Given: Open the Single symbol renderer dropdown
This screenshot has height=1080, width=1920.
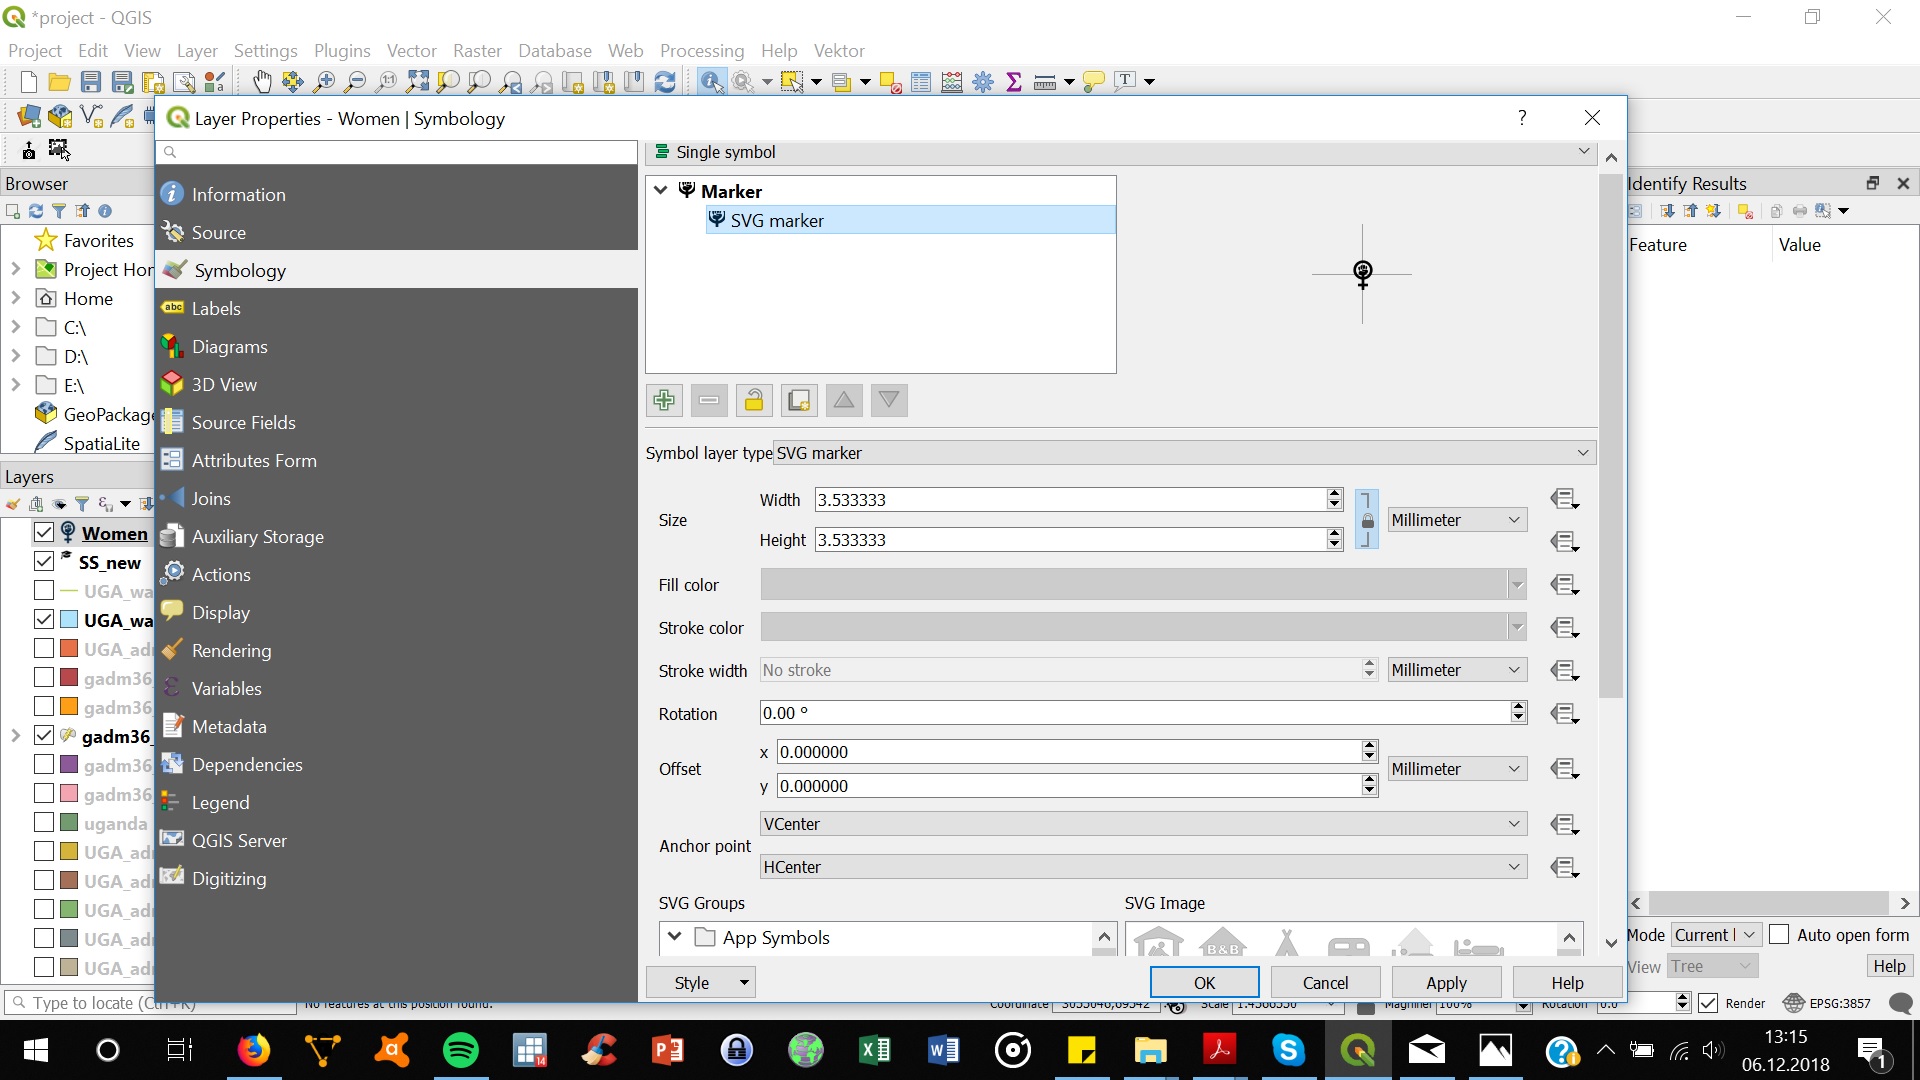Looking at the screenshot, I should (x=1121, y=152).
